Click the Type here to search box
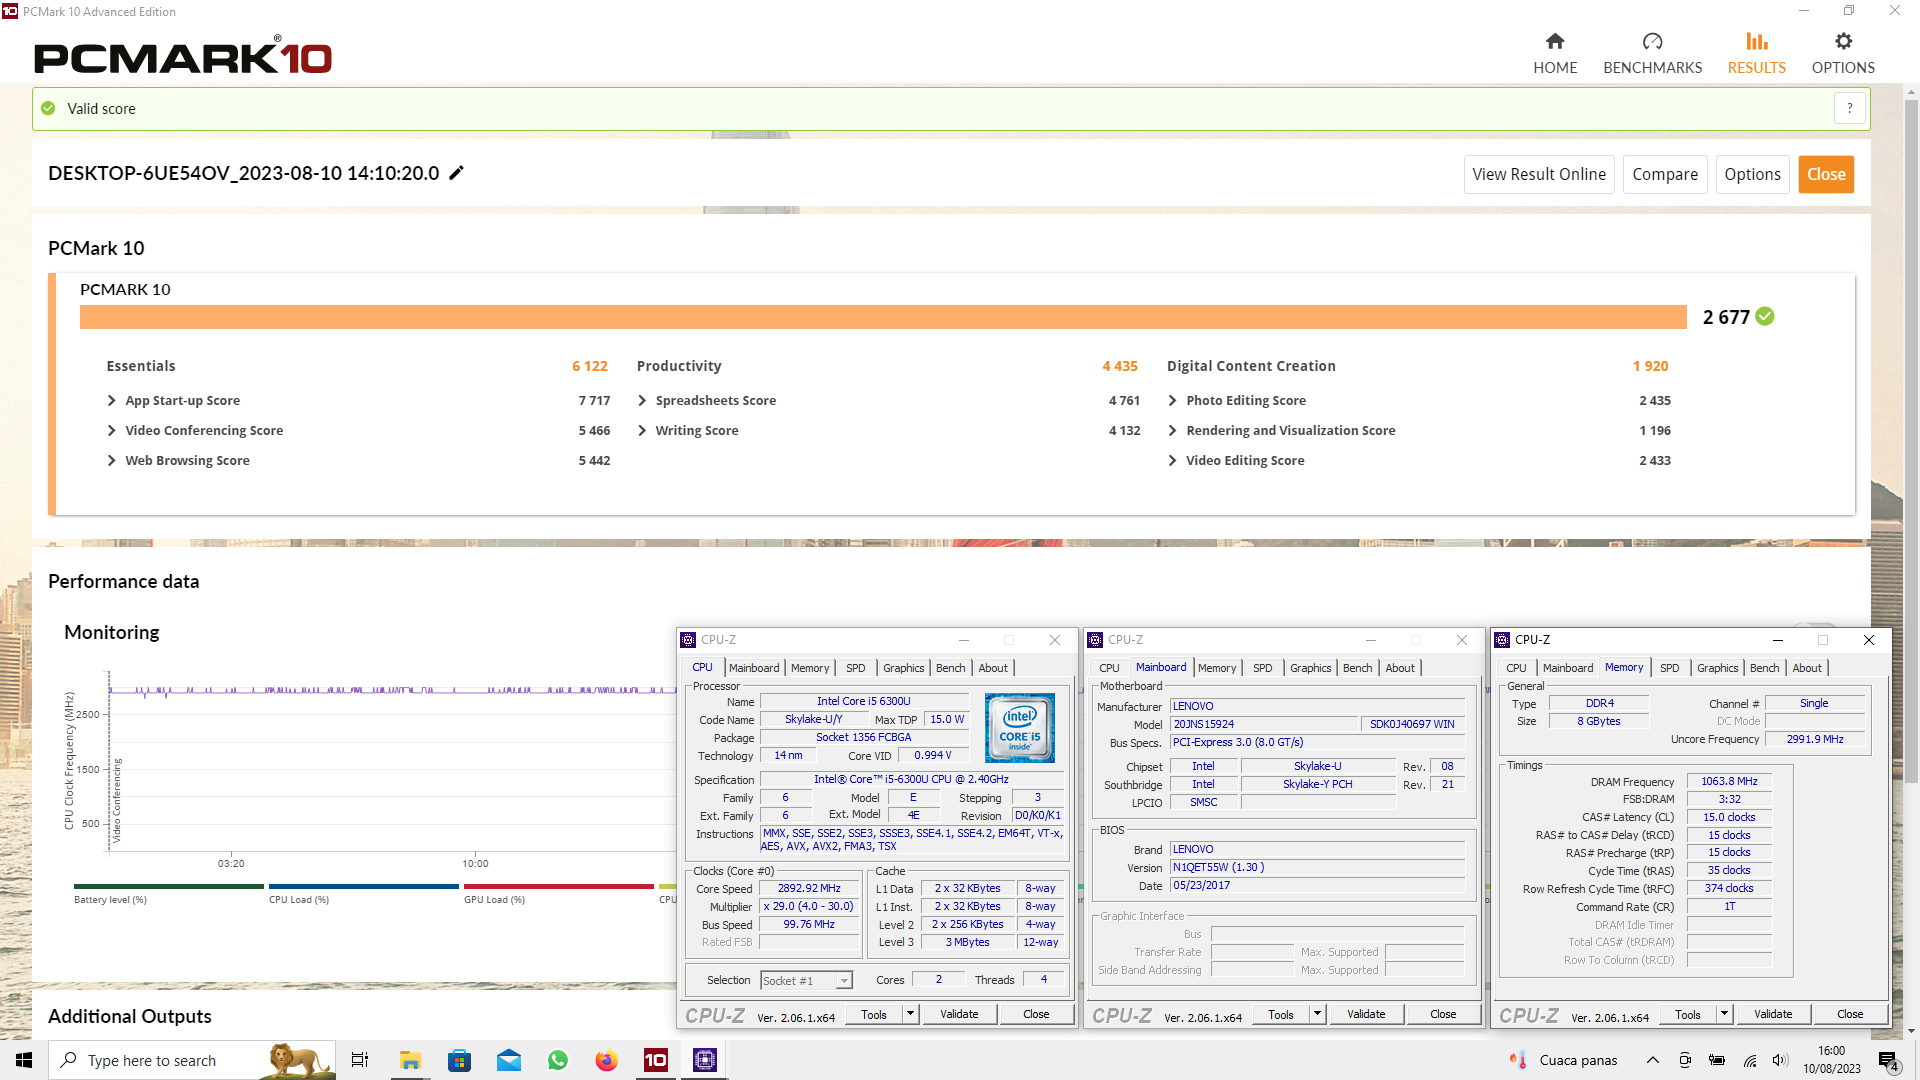The height and width of the screenshot is (1080, 1920). [192, 1060]
